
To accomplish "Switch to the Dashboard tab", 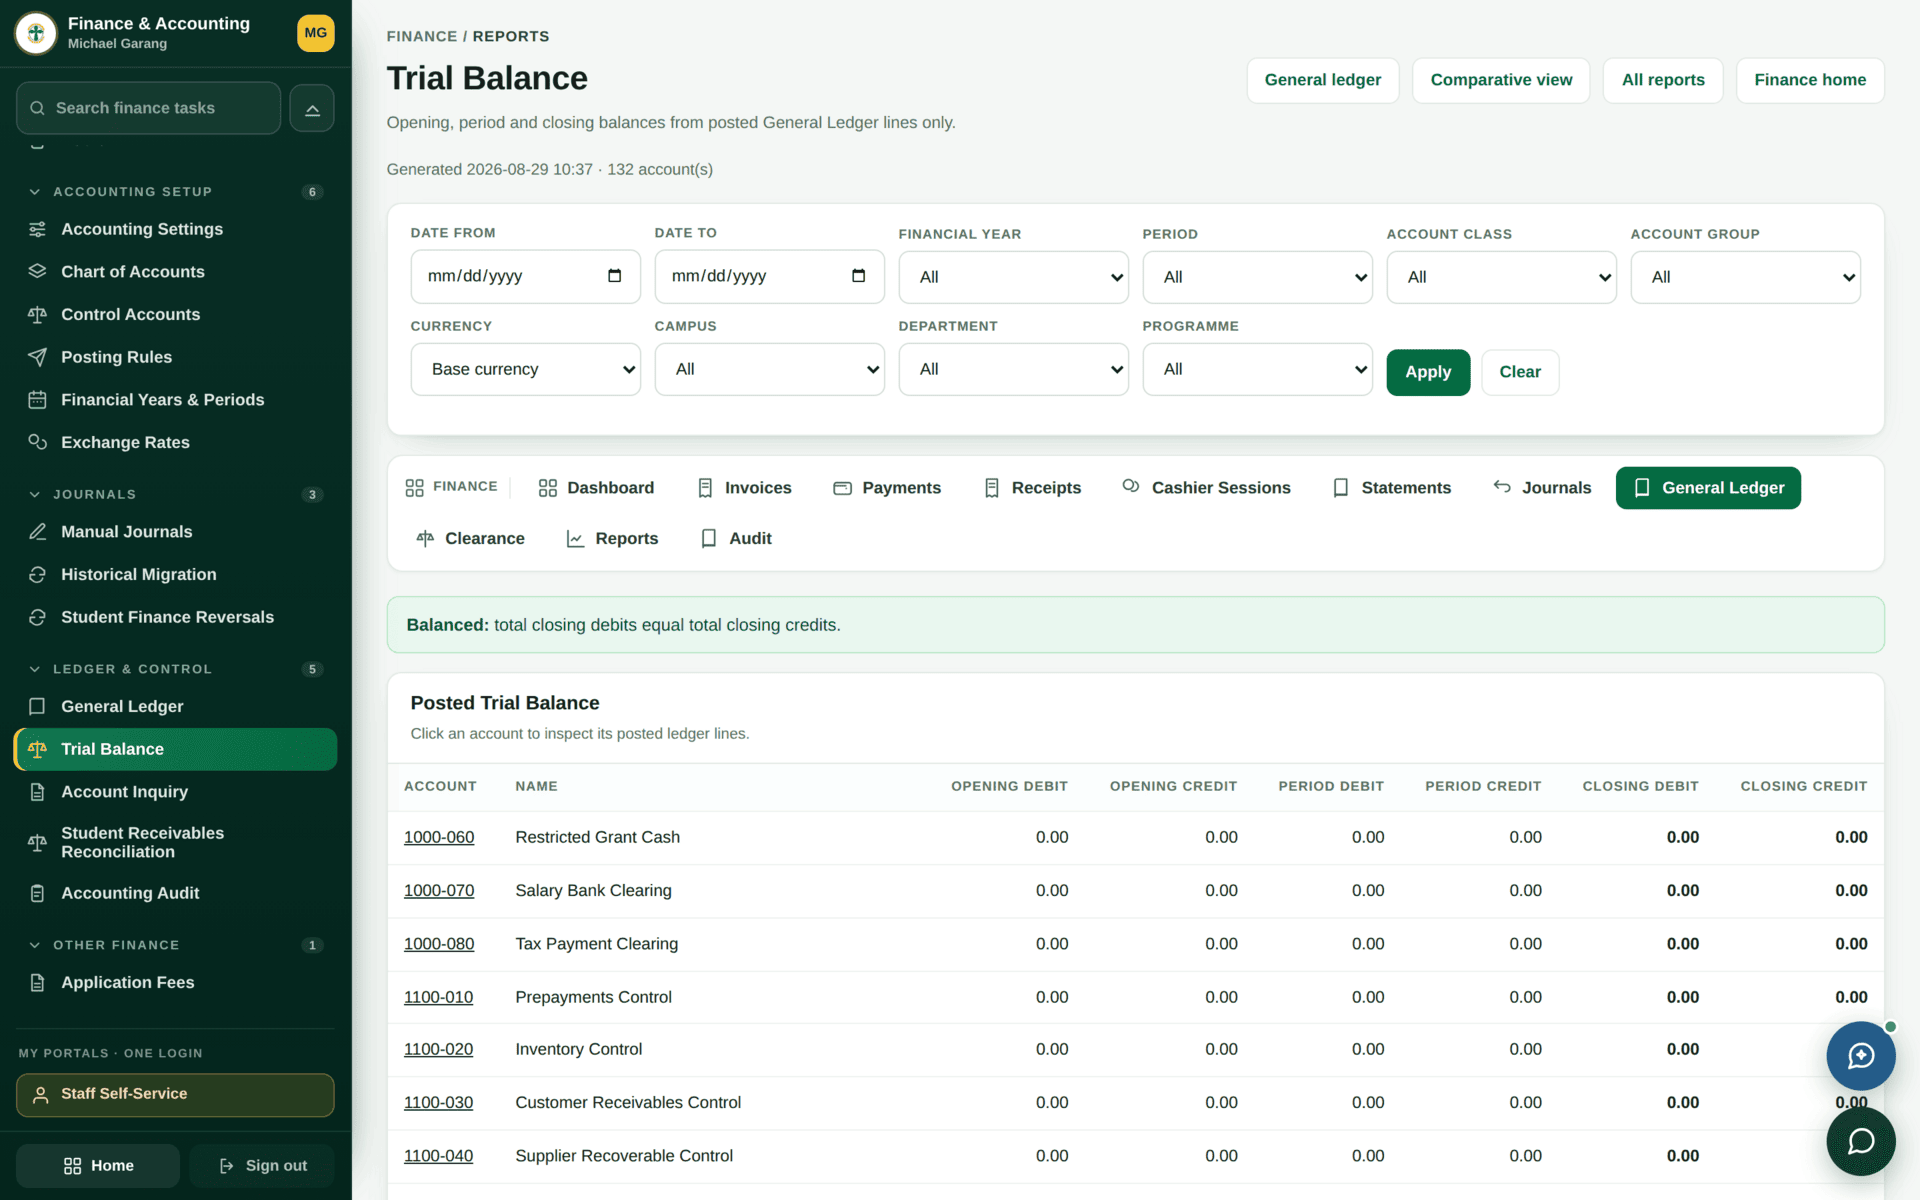I will (596, 488).
